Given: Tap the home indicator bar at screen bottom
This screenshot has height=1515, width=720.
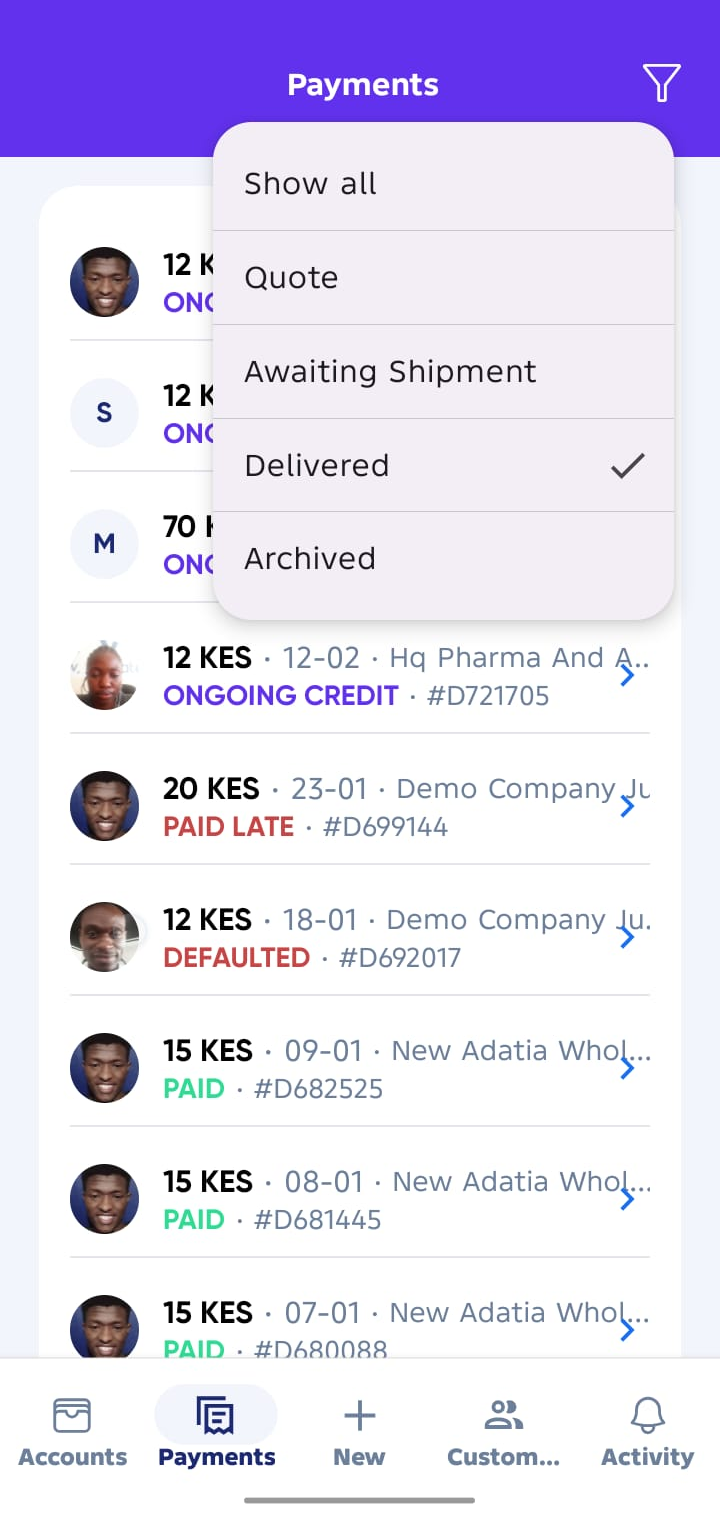Looking at the screenshot, I should (360, 1498).
